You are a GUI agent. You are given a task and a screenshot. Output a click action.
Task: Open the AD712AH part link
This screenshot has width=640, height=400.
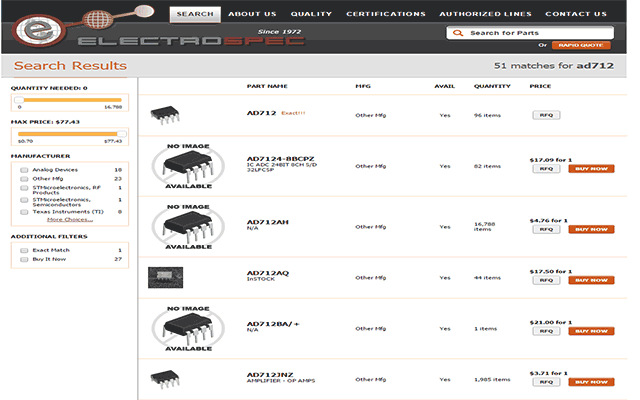pyautogui.click(x=267, y=222)
